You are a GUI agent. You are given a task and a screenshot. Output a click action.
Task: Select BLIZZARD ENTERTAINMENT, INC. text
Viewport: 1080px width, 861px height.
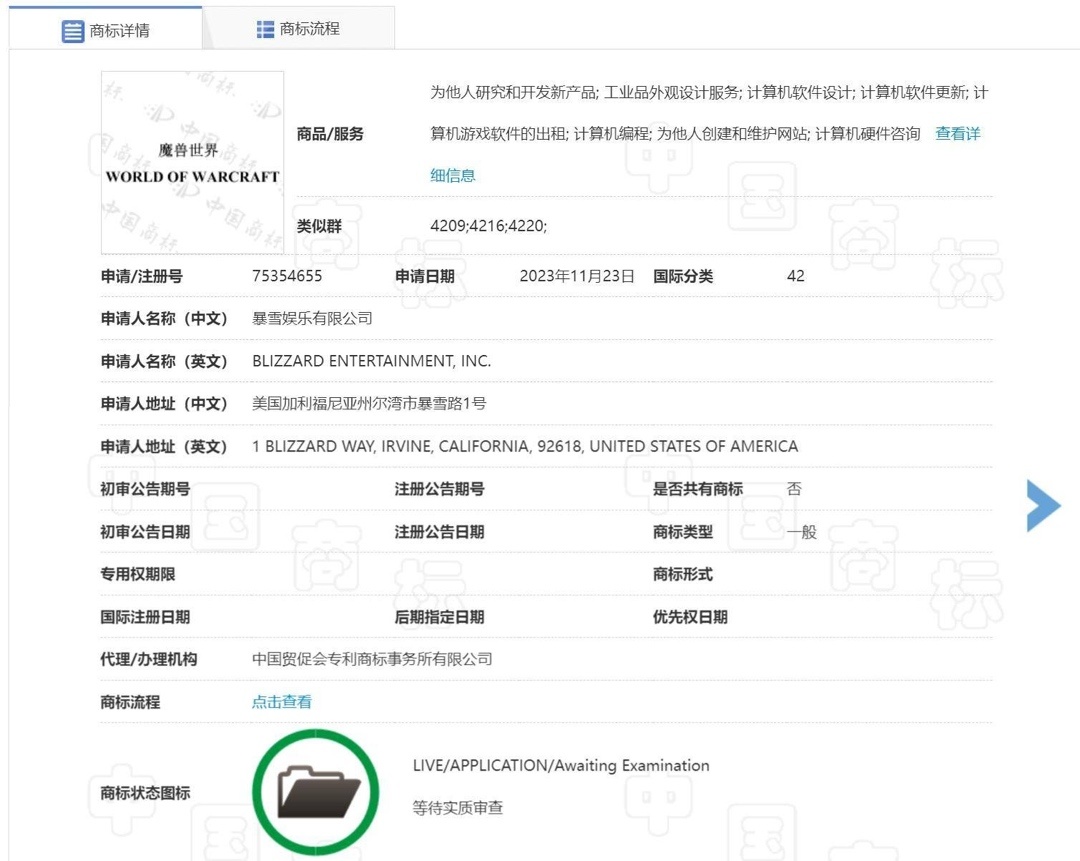pyautogui.click(x=371, y=361)
